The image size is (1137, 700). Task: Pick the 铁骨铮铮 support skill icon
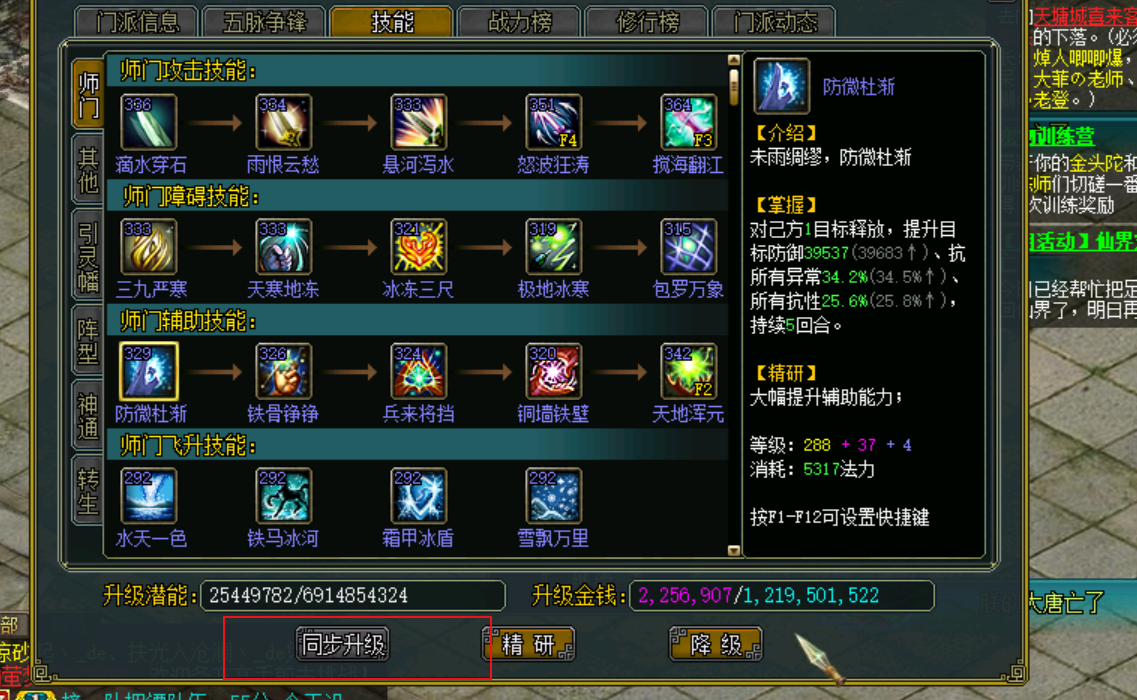284,371
